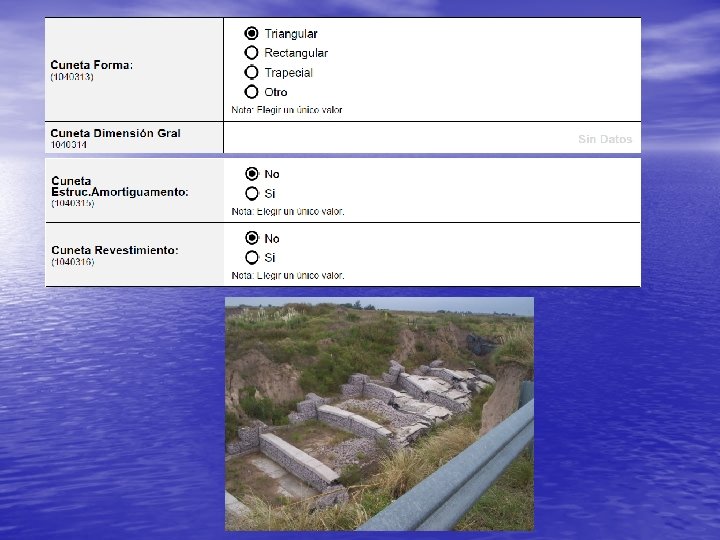Viewport: 720px width, 540px height.
Task: Choose Si for Cuneta Revestimiento
Action: [x=252, y=258]
